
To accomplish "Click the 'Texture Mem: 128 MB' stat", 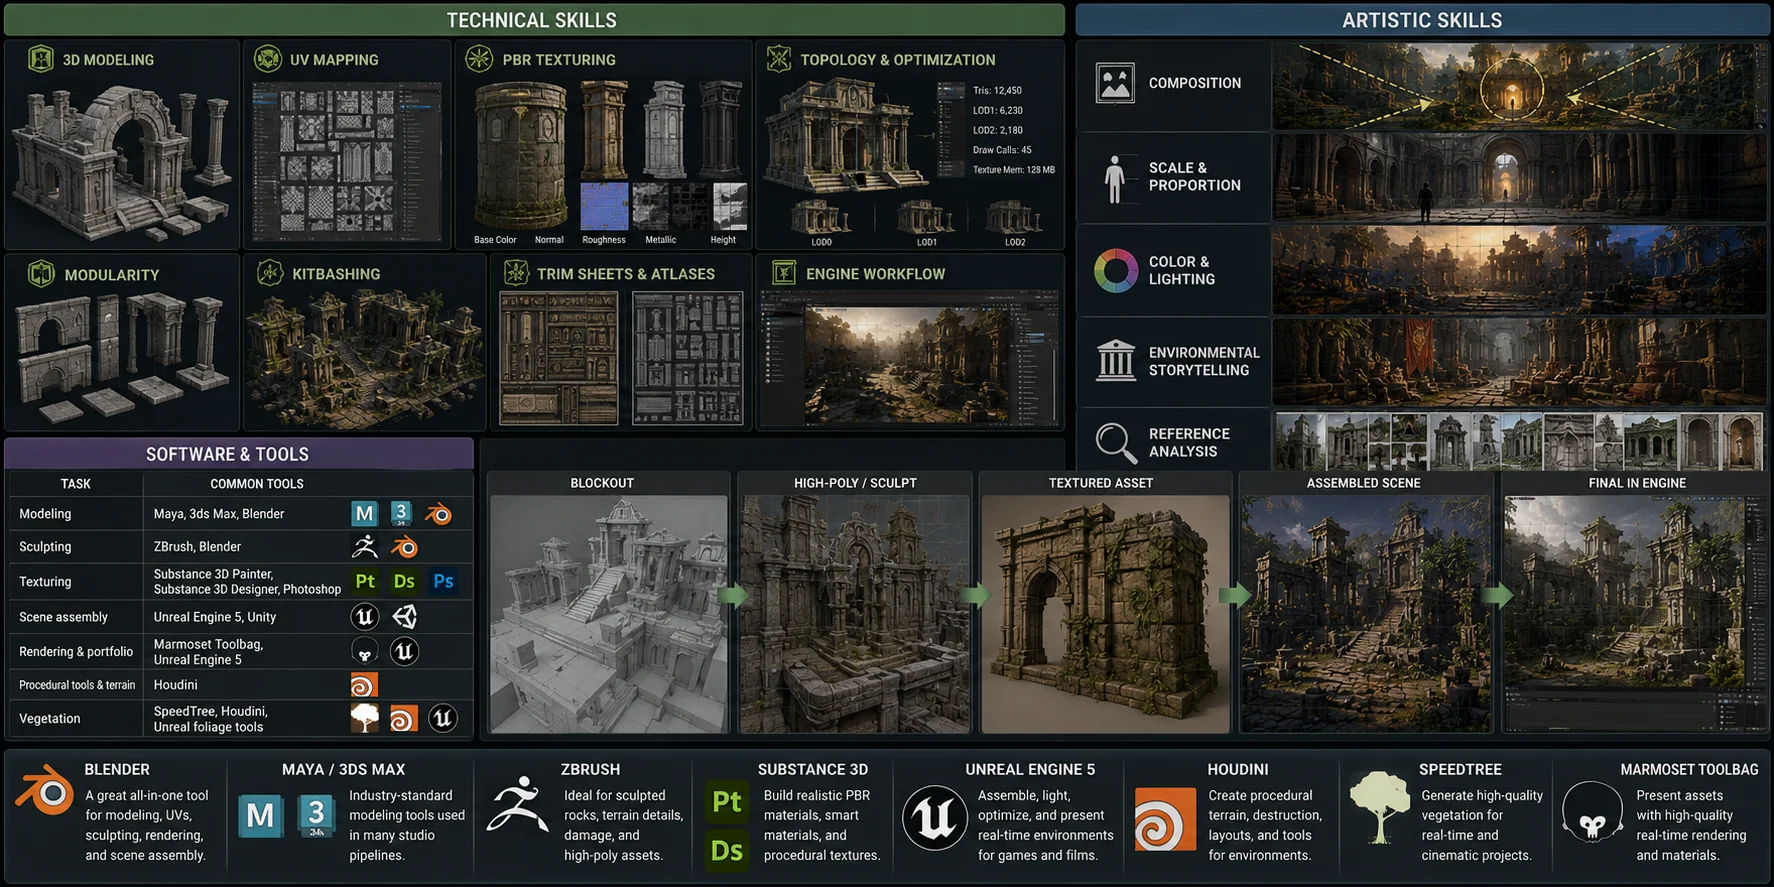I will pos(1013,170).
